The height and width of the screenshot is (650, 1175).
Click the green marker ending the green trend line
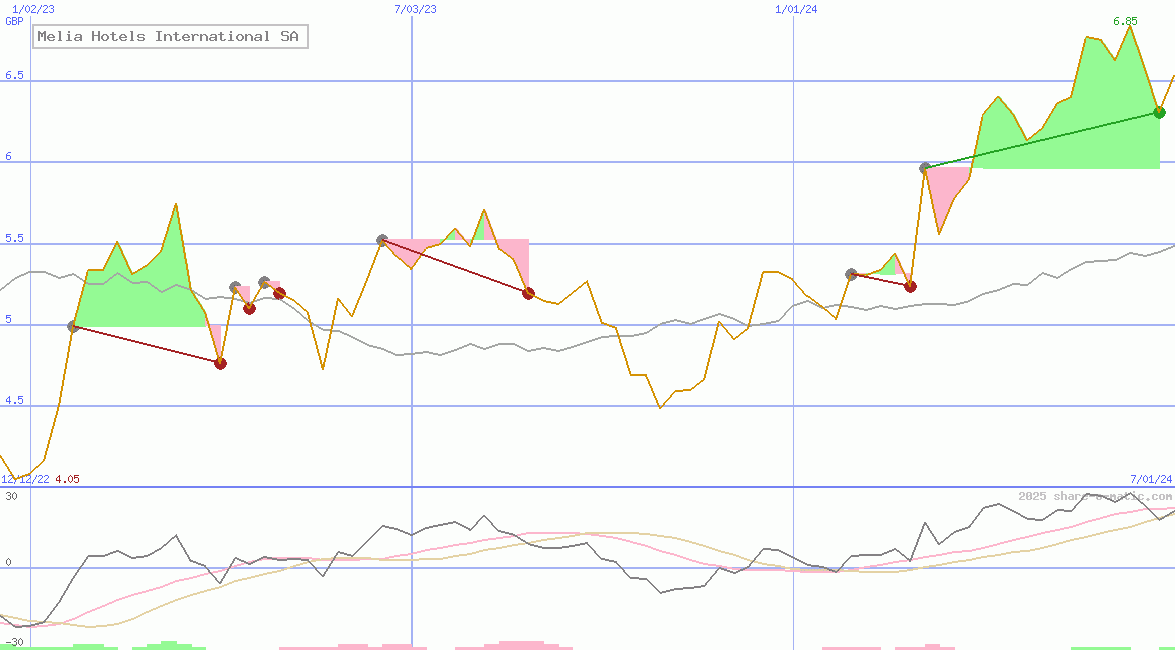pos(1159,112)
